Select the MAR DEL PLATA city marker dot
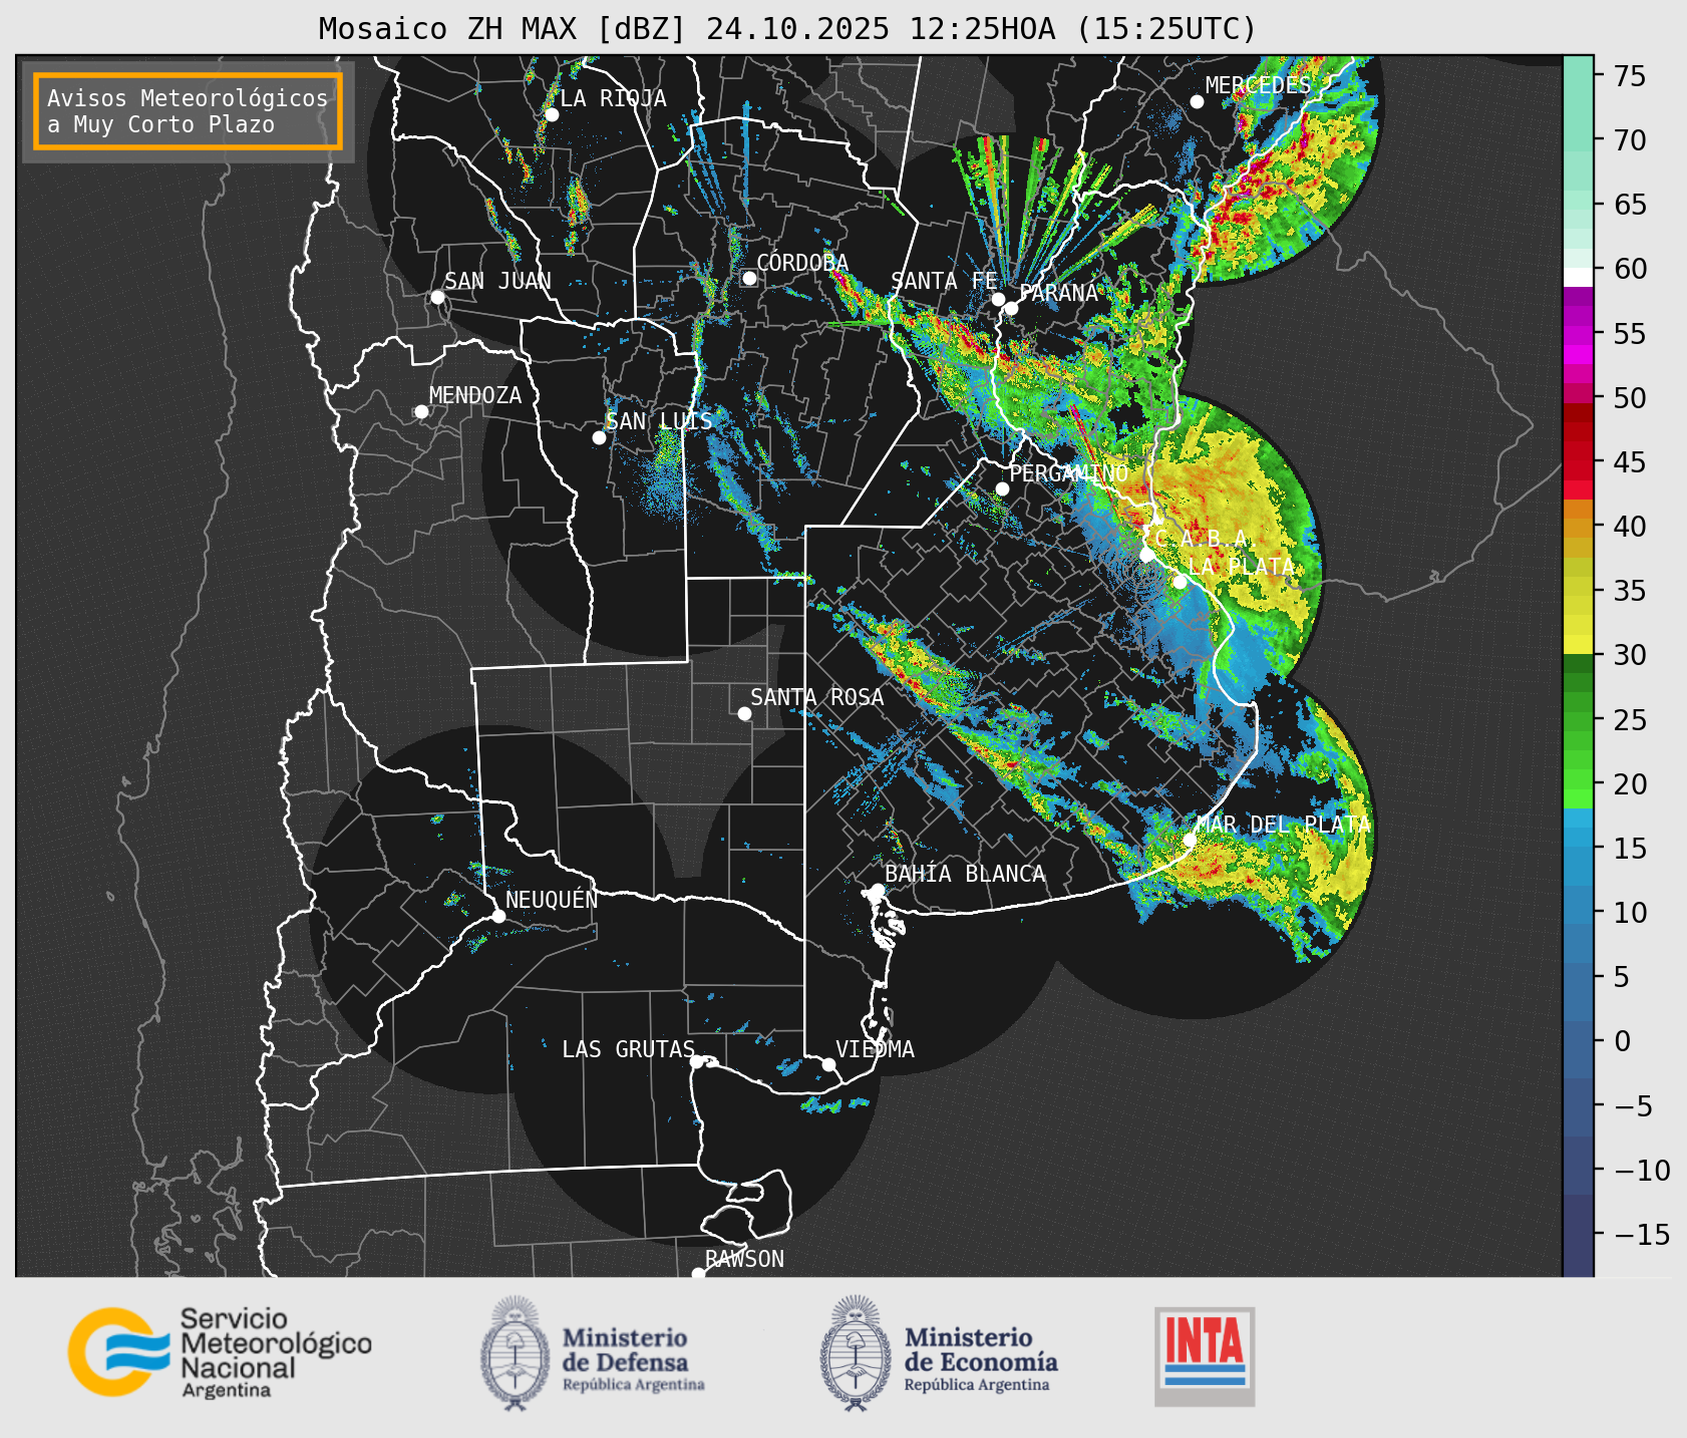The width and height of the screenshot is (1687, 1438). pos(1190,840)
